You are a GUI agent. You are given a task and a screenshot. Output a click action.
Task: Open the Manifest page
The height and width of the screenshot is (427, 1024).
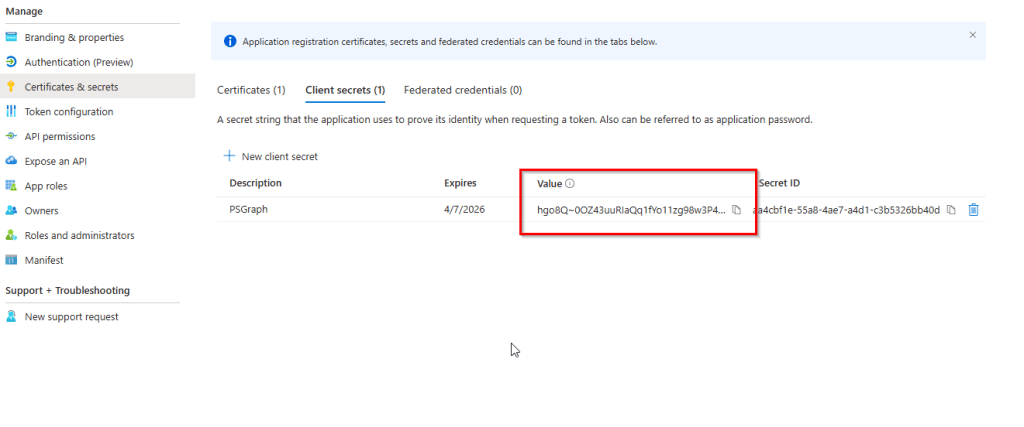[44, 260]
